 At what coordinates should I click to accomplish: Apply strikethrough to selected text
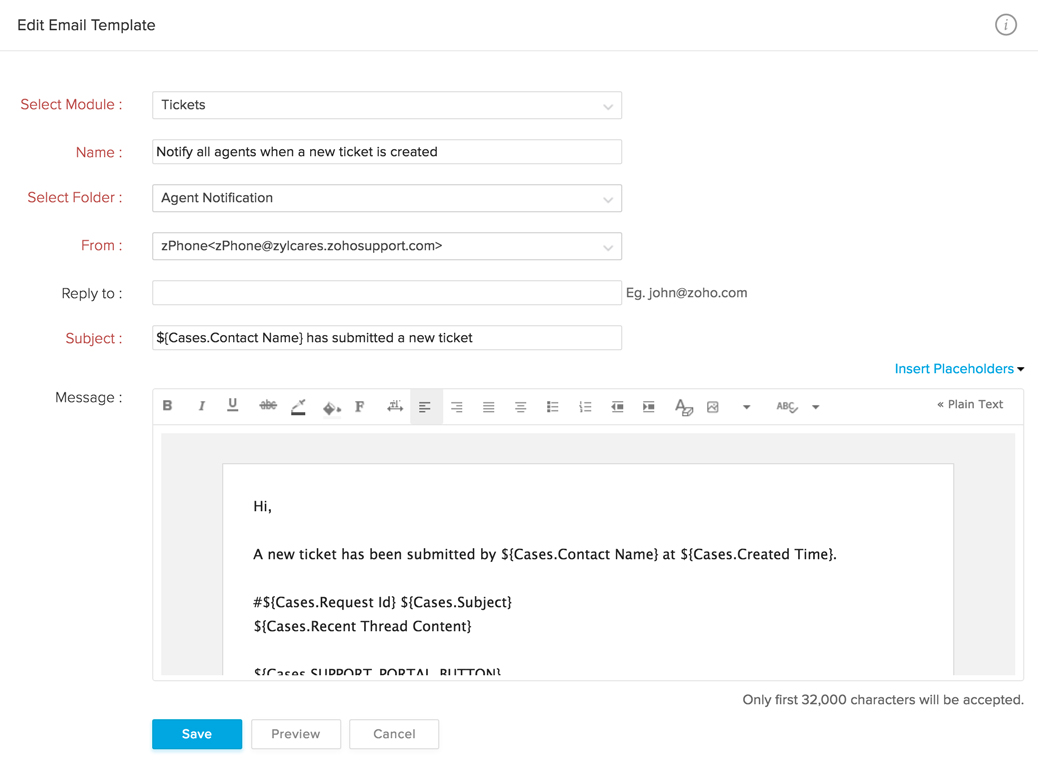point(267,406)
